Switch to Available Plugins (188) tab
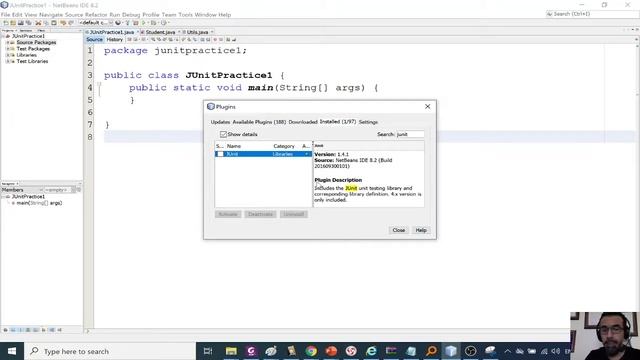This screenshot has height=360, width=640. pyautogui.click(x=259, y=122)
